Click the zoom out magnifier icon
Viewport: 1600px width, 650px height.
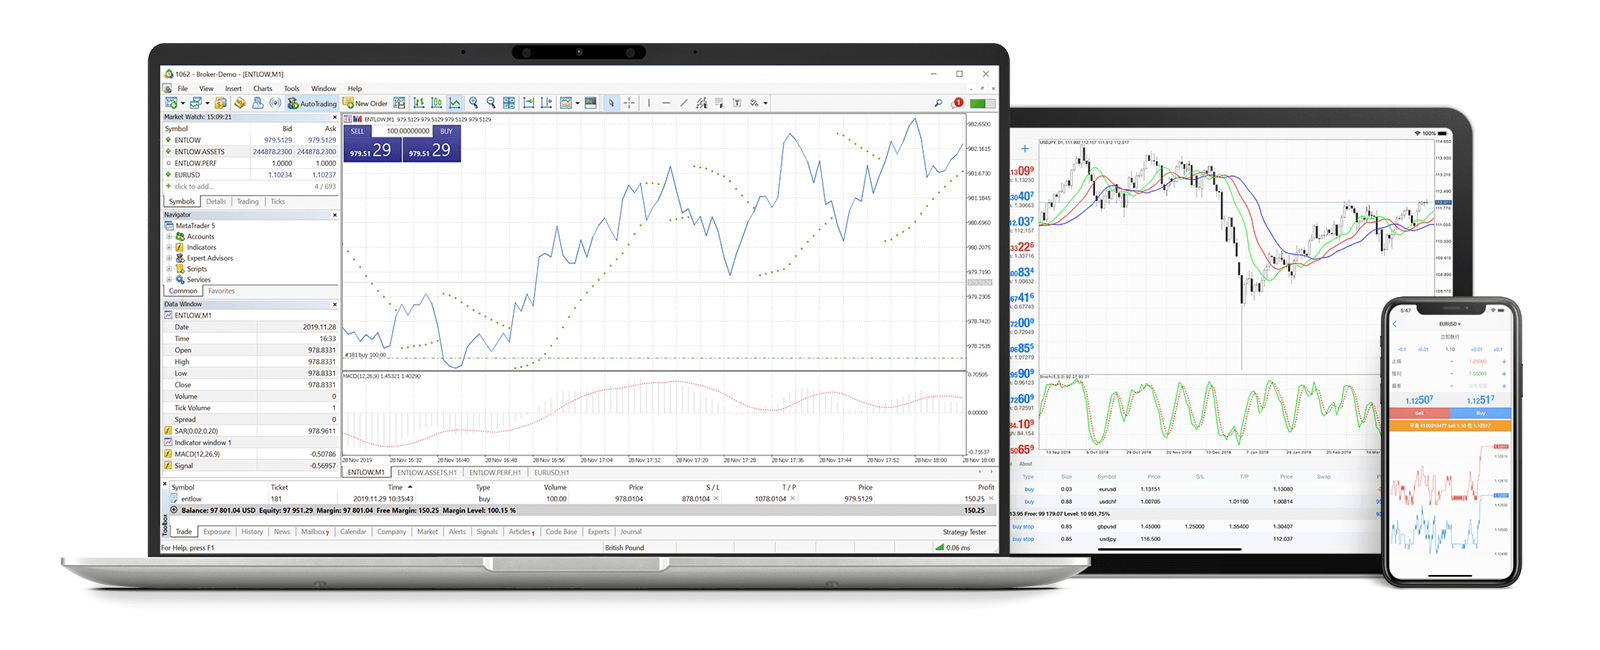[x=491, y=103]
